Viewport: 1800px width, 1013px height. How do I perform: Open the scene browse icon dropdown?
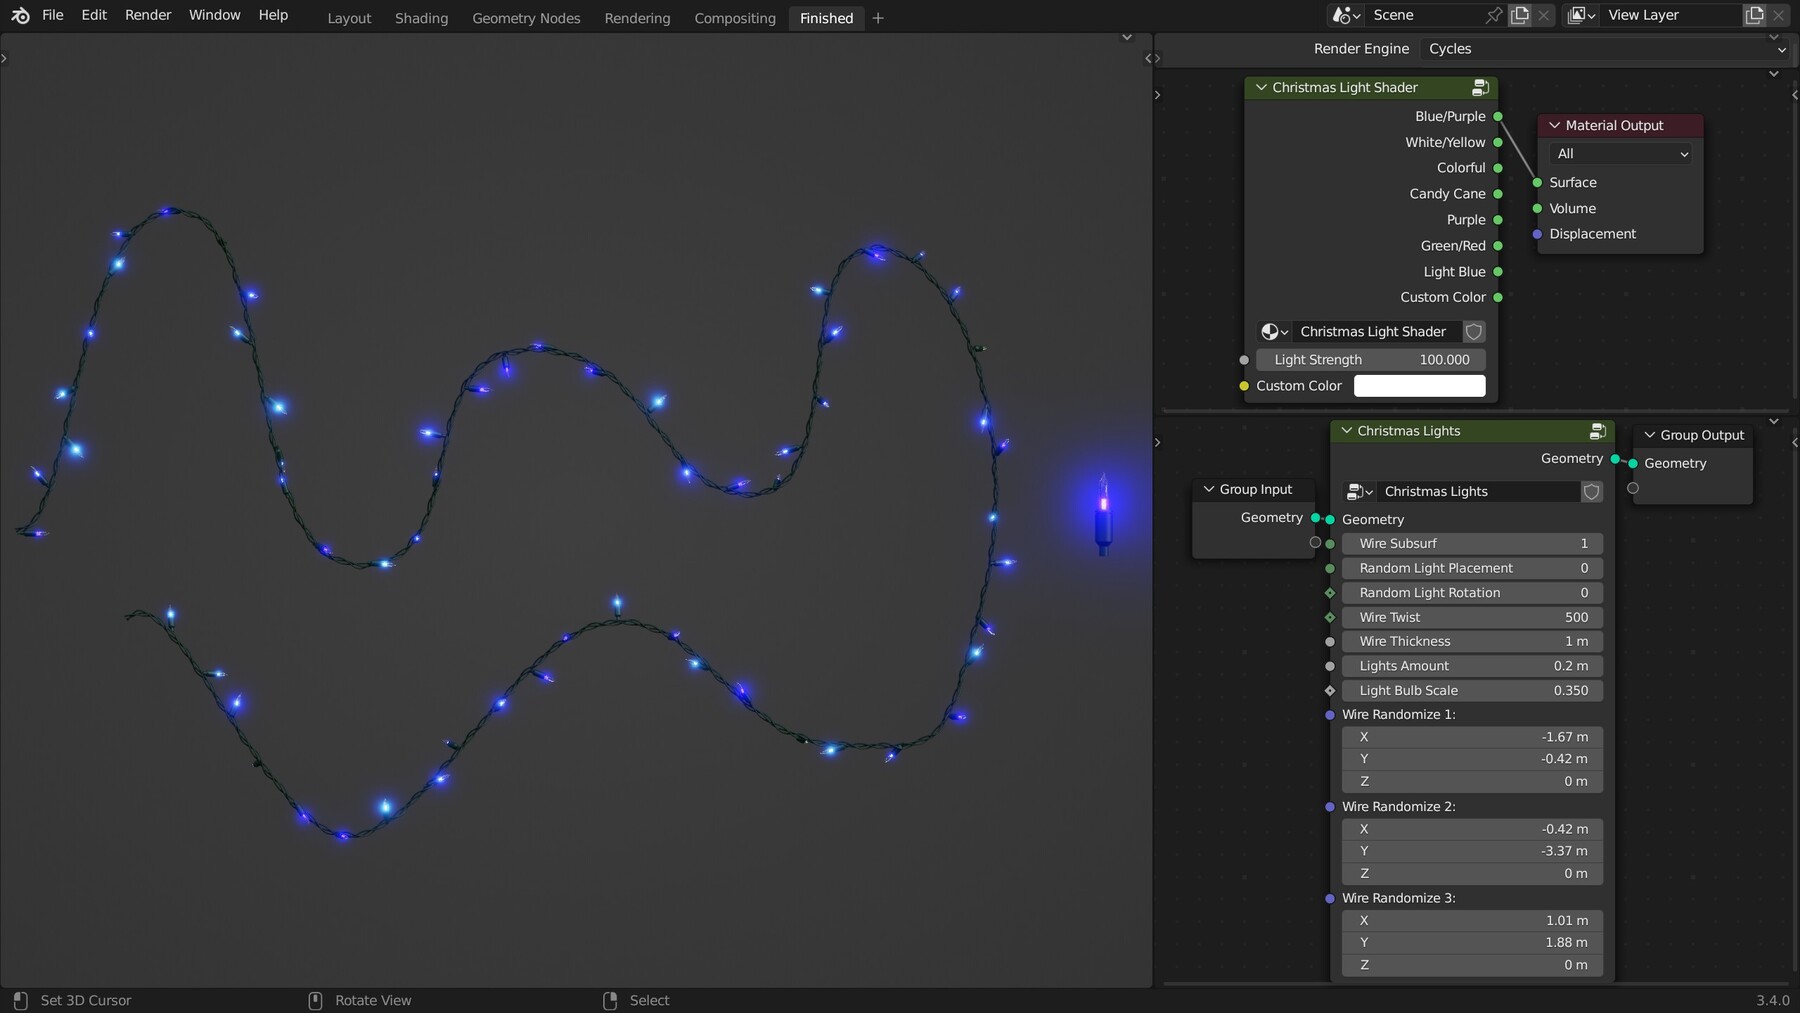coord(1346,15)
